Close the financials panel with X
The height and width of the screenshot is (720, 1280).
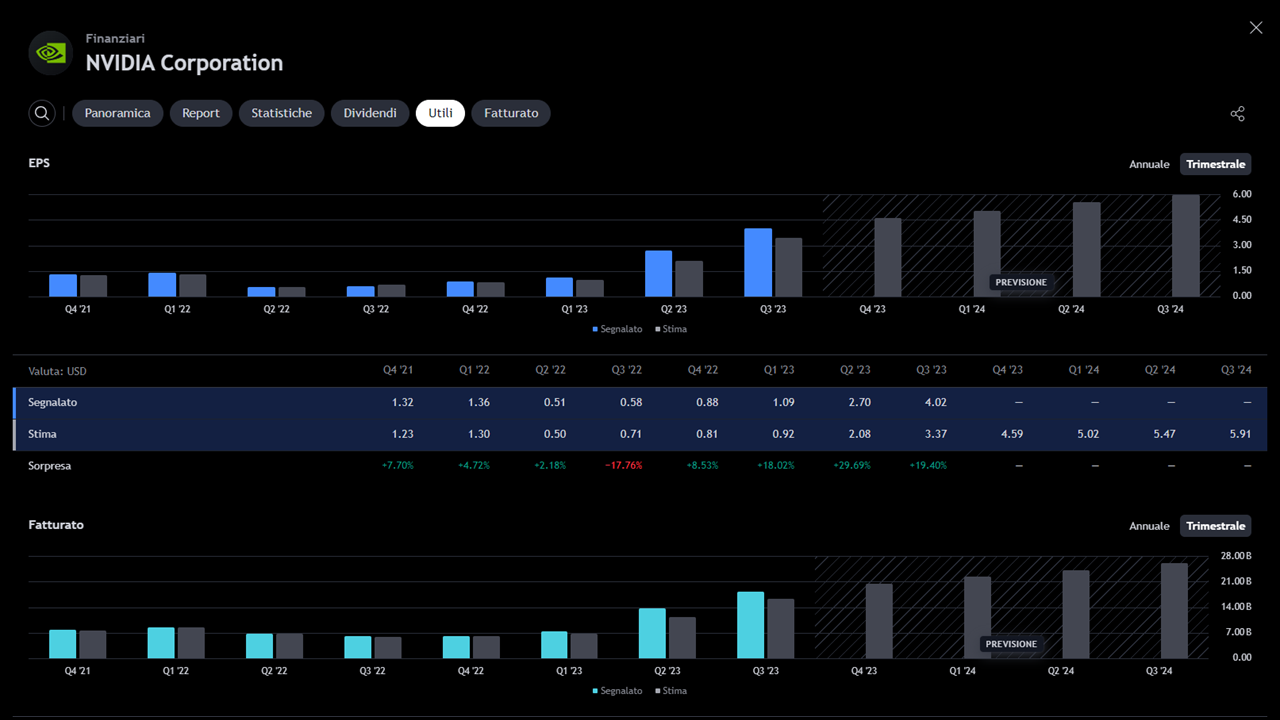click(x=1256, y=28)
